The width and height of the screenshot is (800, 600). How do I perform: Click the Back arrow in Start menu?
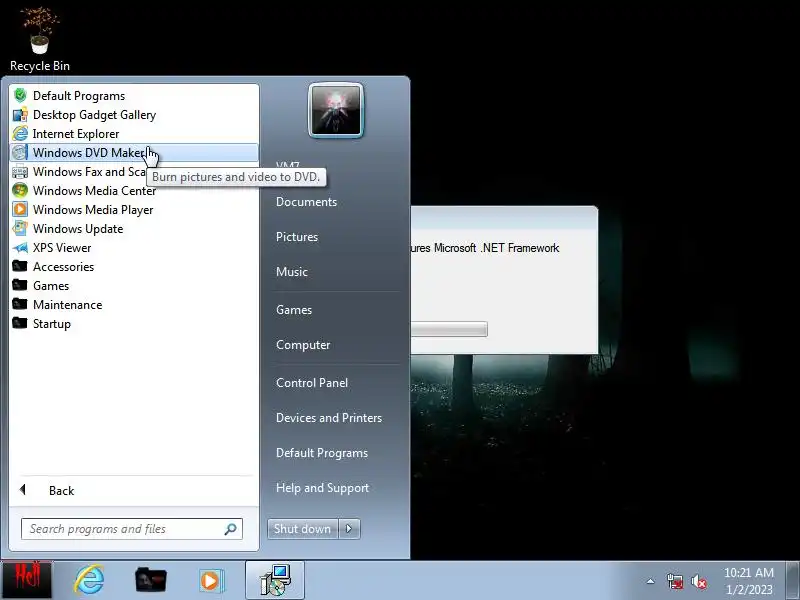[22, 490]
